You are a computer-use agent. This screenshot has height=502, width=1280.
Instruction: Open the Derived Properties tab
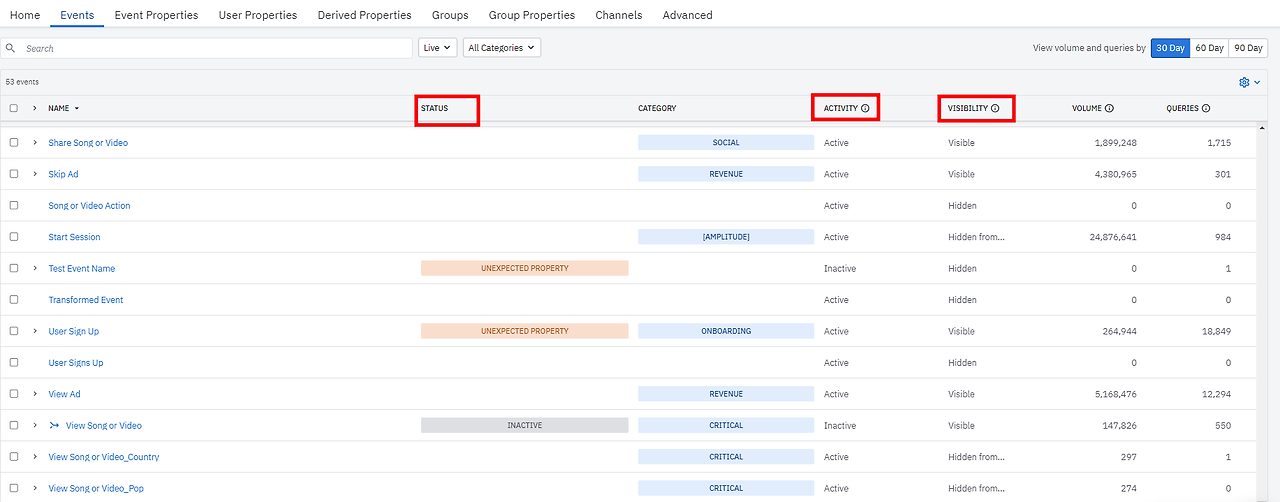pos(364,15)
